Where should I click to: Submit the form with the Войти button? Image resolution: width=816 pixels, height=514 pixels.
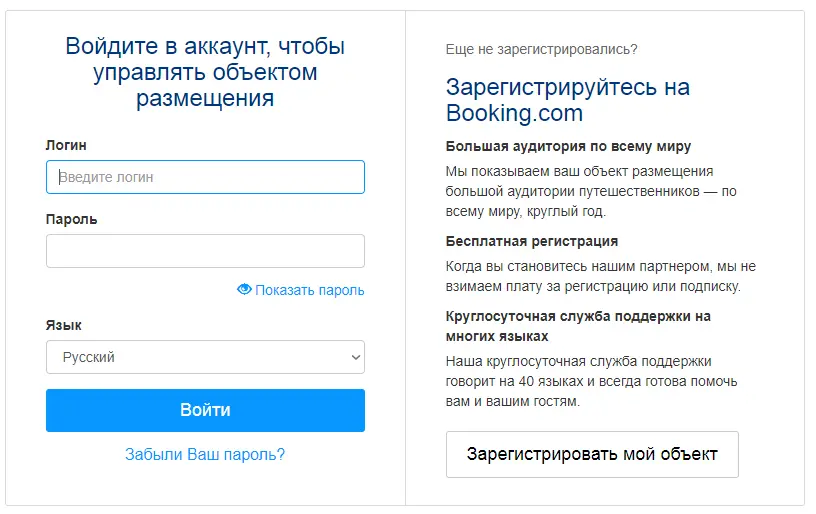pos(205,410)
